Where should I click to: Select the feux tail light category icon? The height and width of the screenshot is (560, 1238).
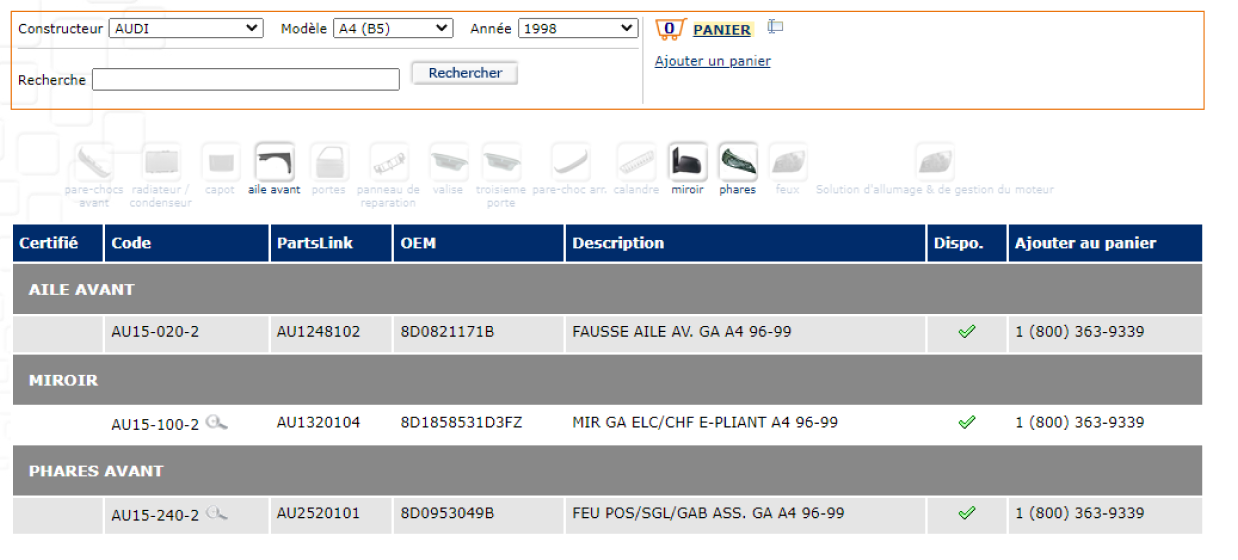pos(788,162)
